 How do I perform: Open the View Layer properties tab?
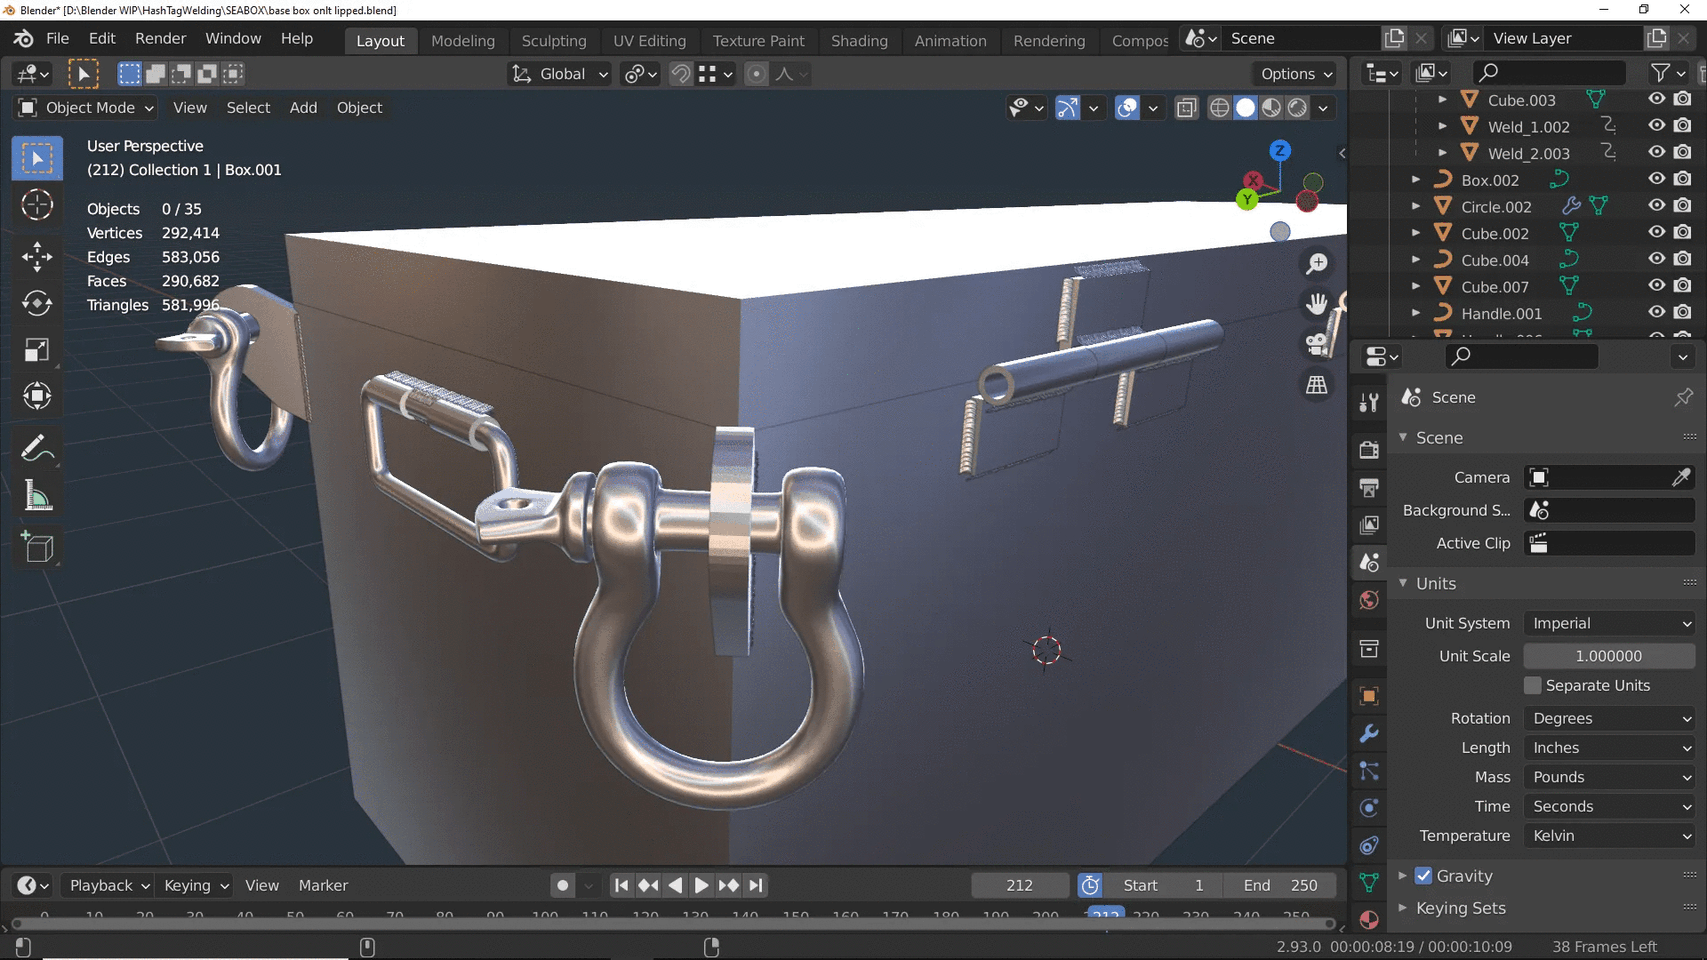tap(1369, 525)
